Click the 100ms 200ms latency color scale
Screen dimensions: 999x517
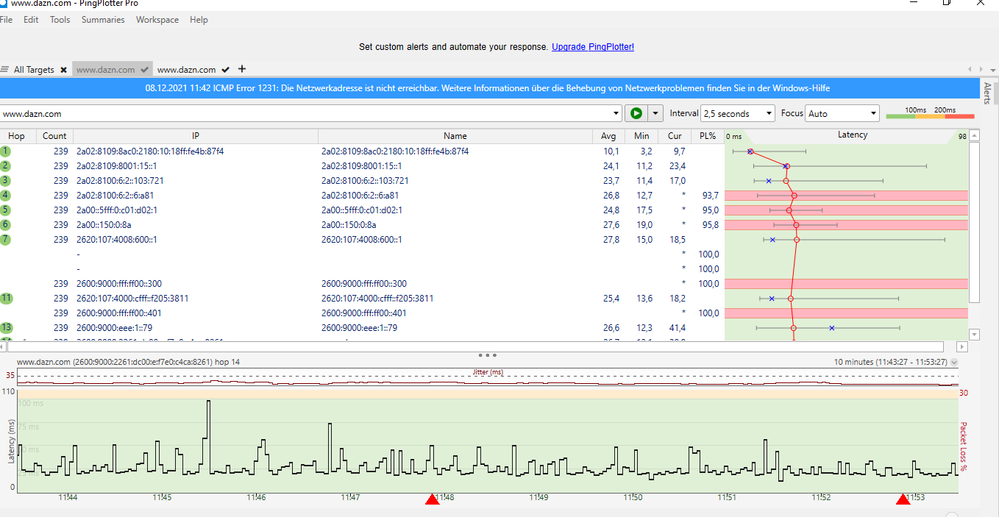[930, 113]
